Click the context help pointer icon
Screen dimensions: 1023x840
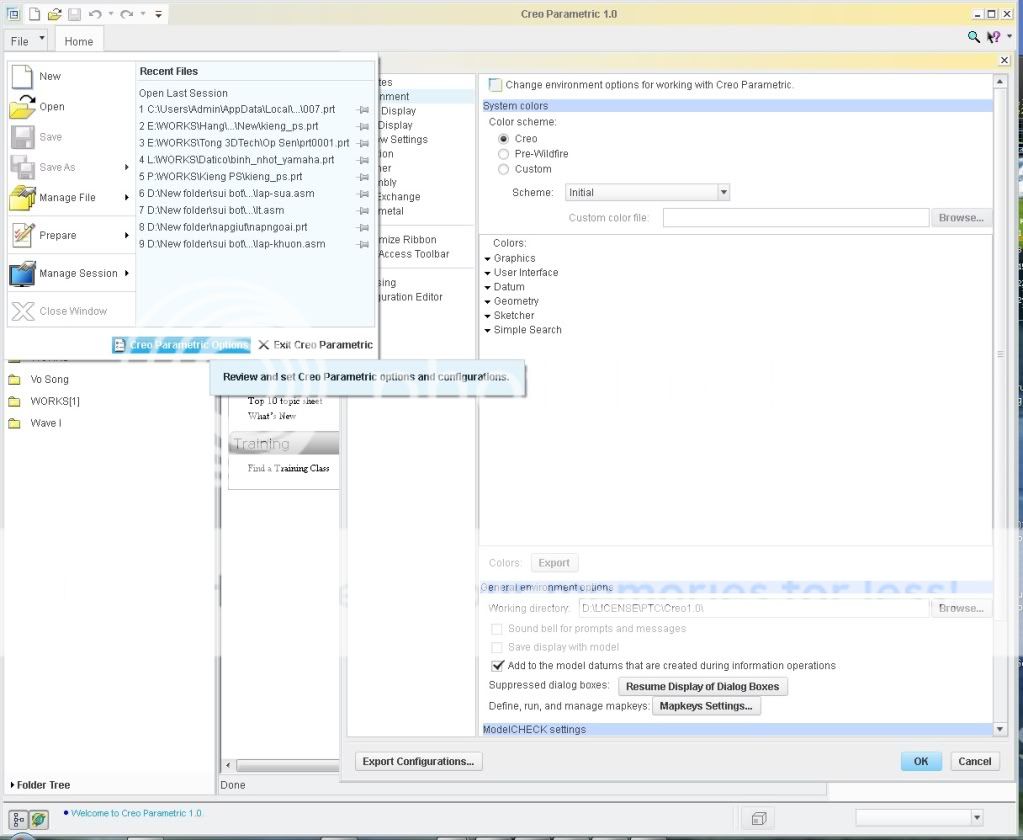coord(994,37)
